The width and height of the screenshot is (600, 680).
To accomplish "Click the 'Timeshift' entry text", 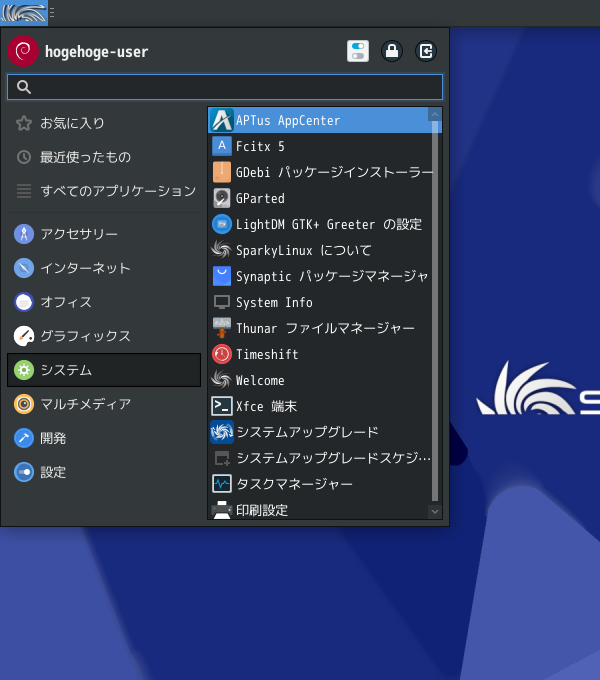I will (x=267, y=354).
